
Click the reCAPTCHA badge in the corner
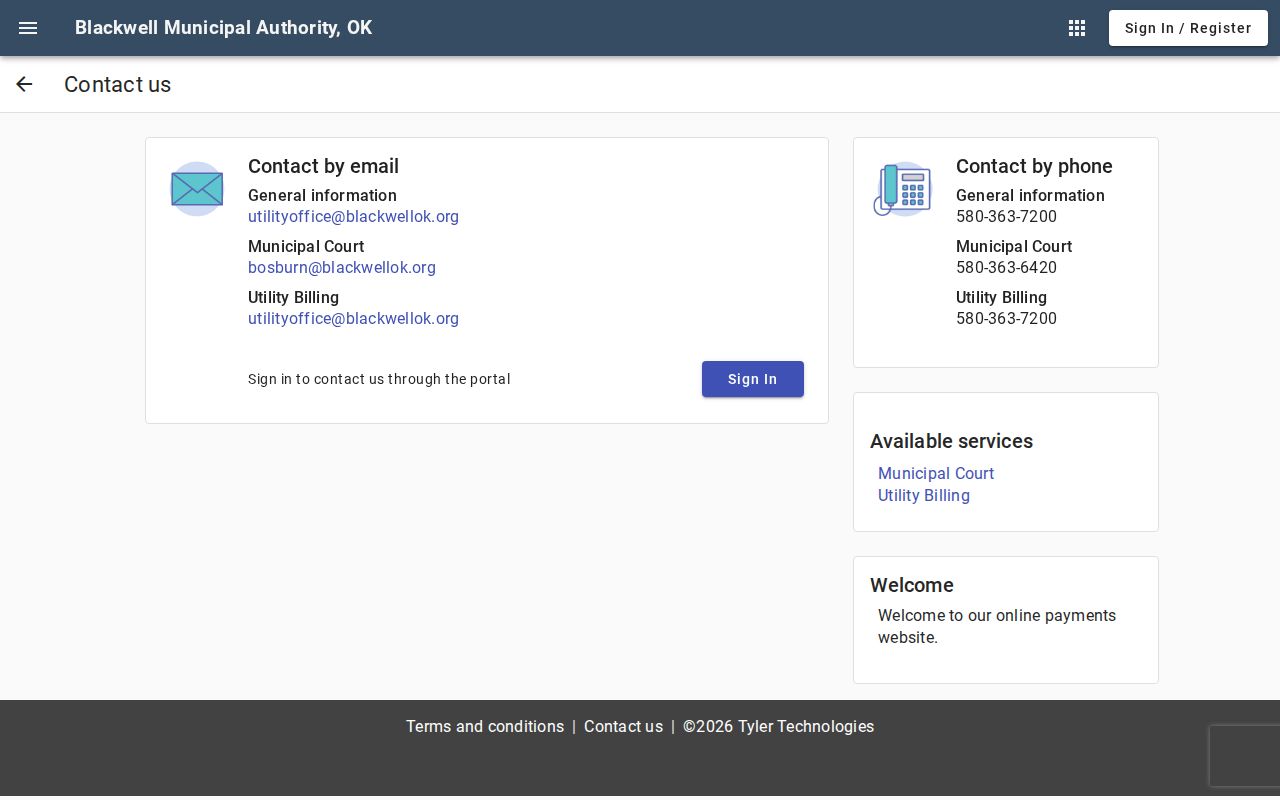point(1245,756)
